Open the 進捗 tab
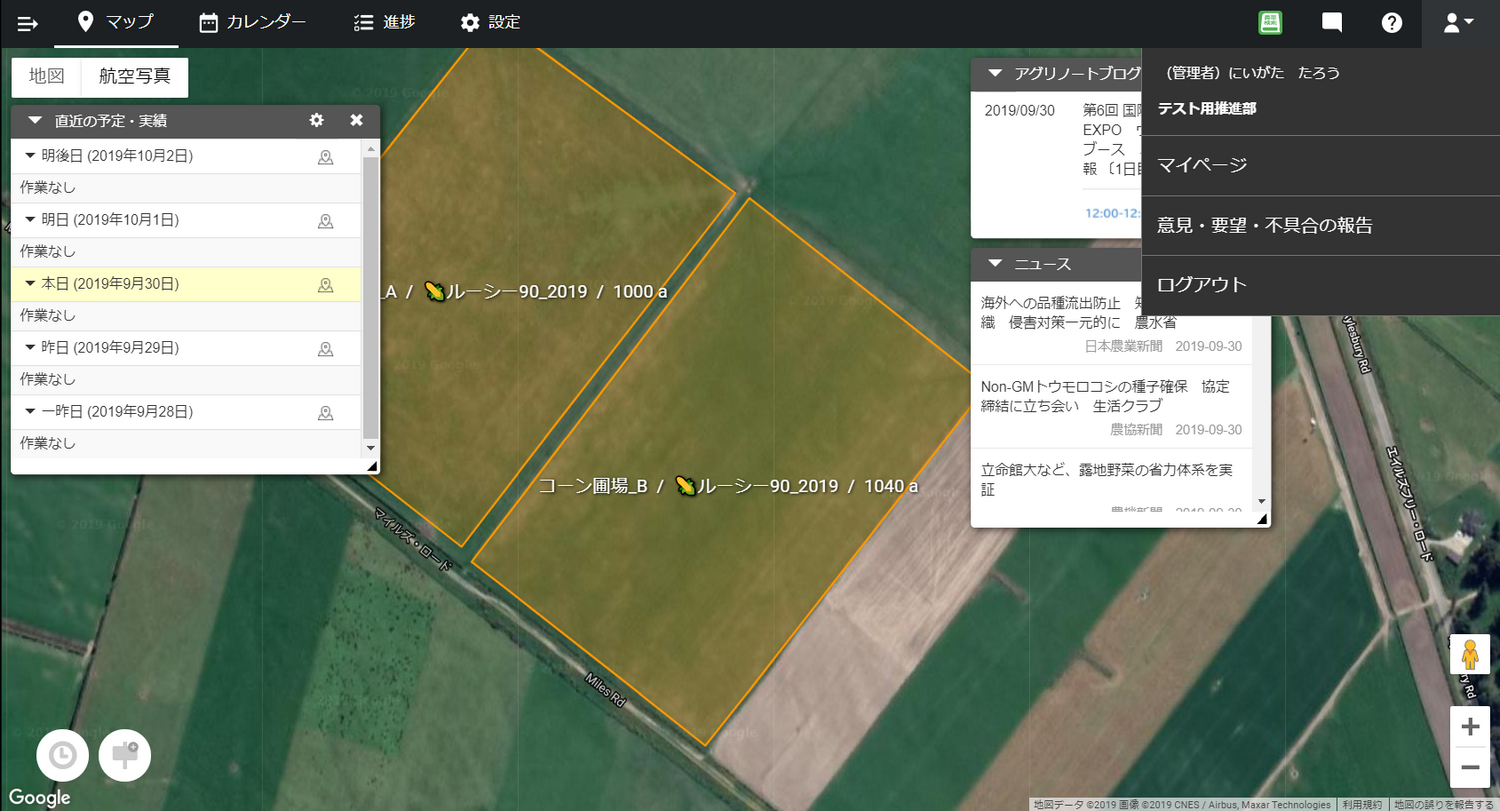Viewport: 1500px width, 811px height. click(x=385, y=22)
